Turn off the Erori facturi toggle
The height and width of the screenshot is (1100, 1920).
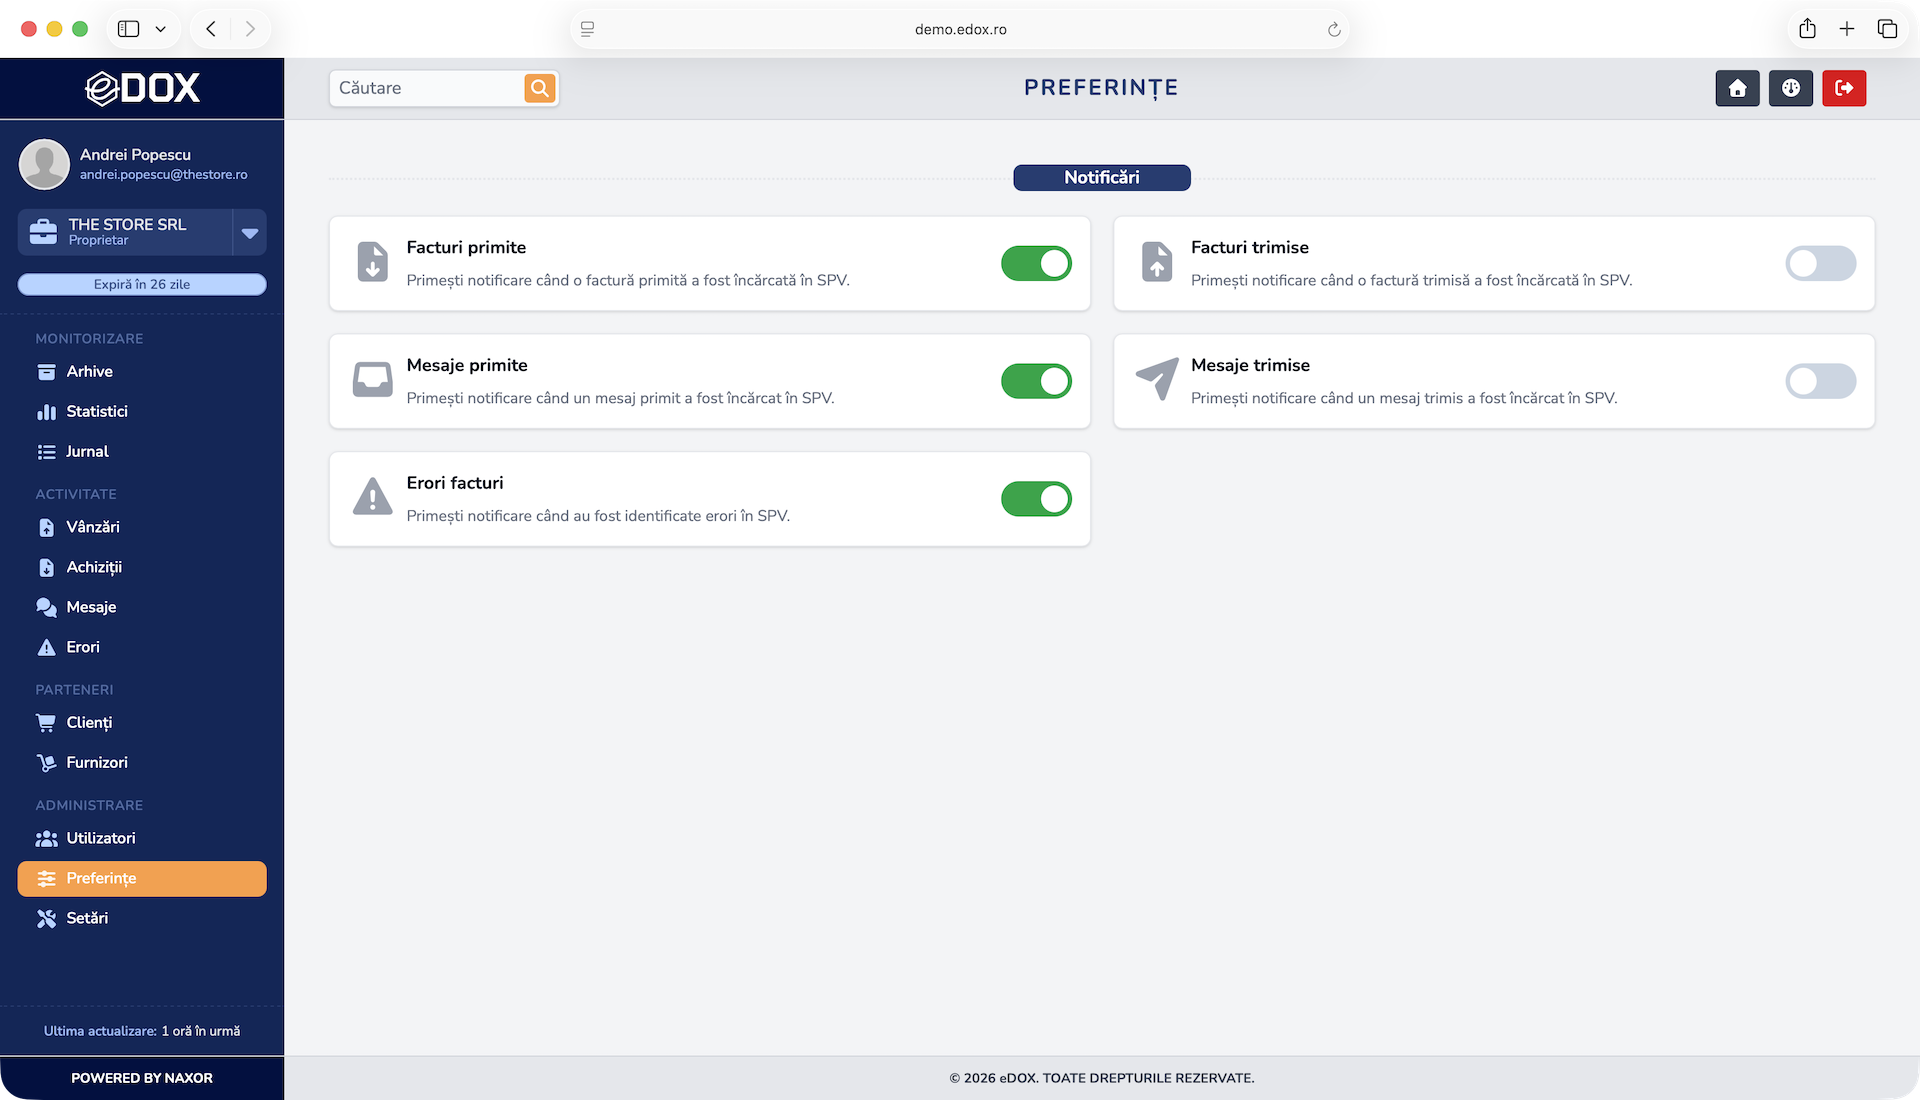[x=1036, y=499]
